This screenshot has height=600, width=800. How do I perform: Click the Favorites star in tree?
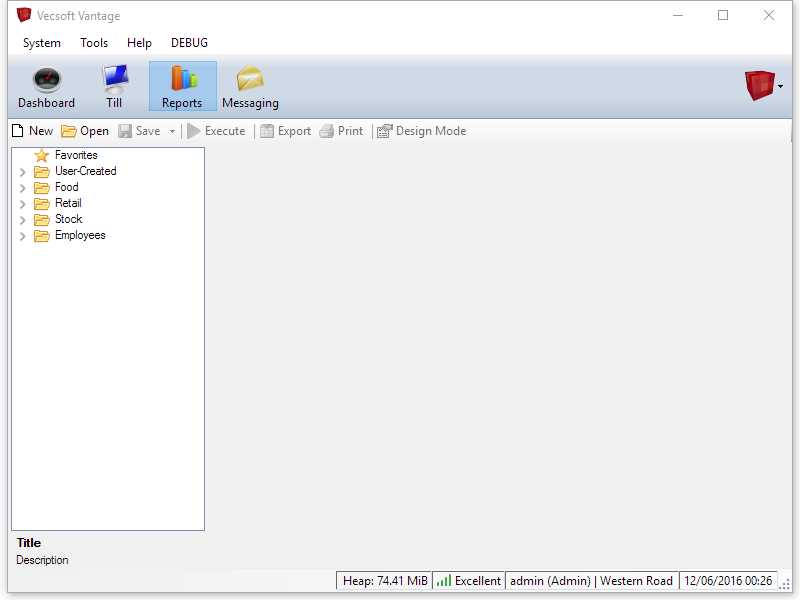coord(42,155)
